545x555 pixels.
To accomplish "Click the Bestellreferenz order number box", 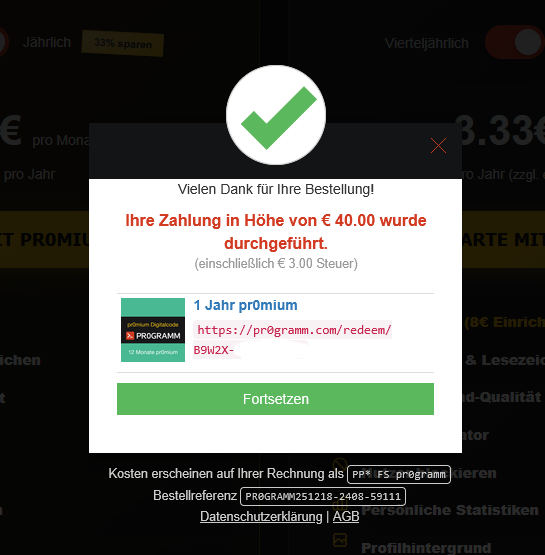I will coord(323,497).
